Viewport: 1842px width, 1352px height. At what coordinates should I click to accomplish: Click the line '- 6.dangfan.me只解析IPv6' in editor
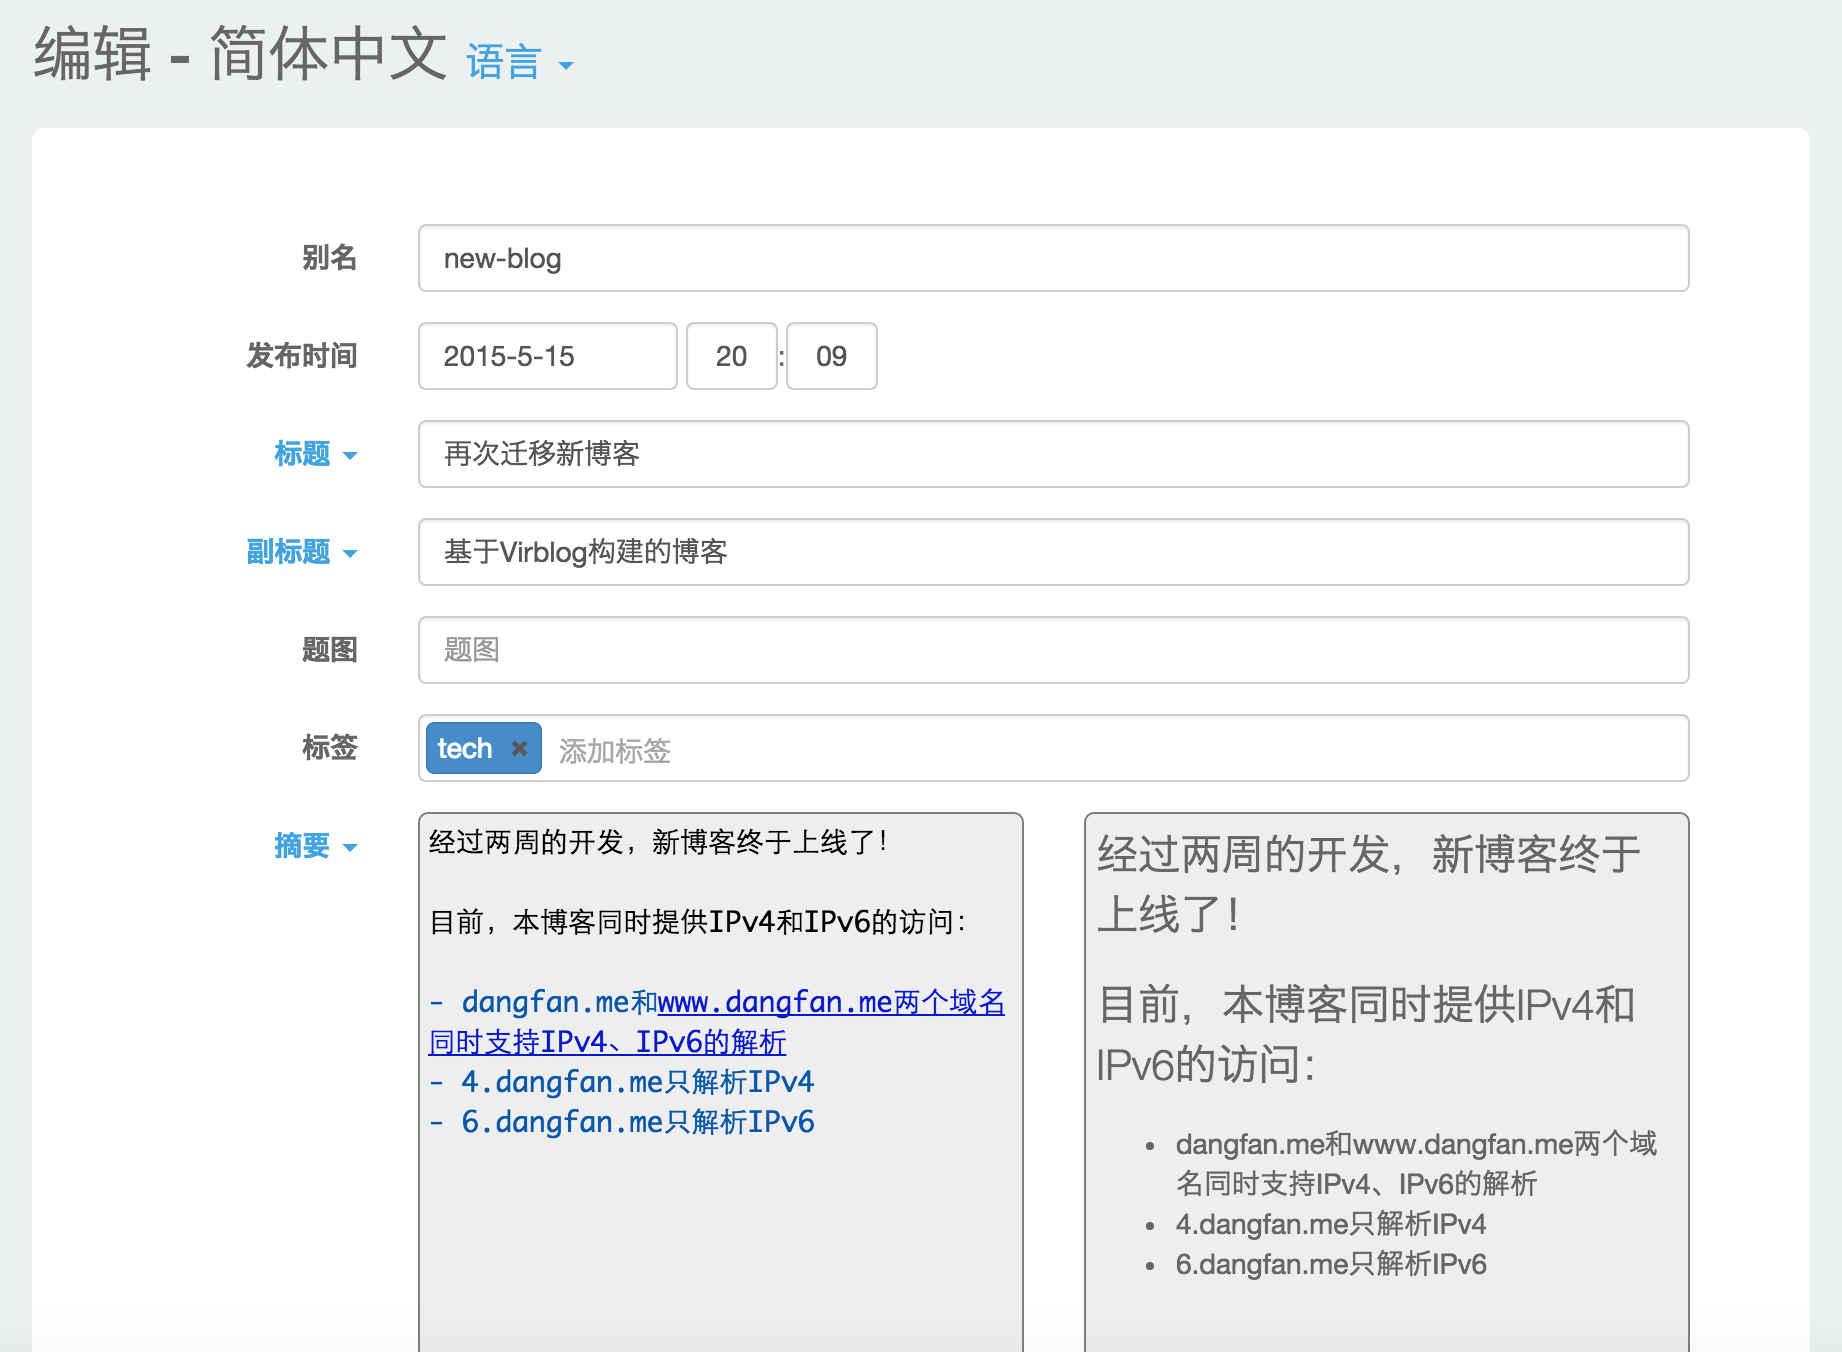tap(622, 1122)
